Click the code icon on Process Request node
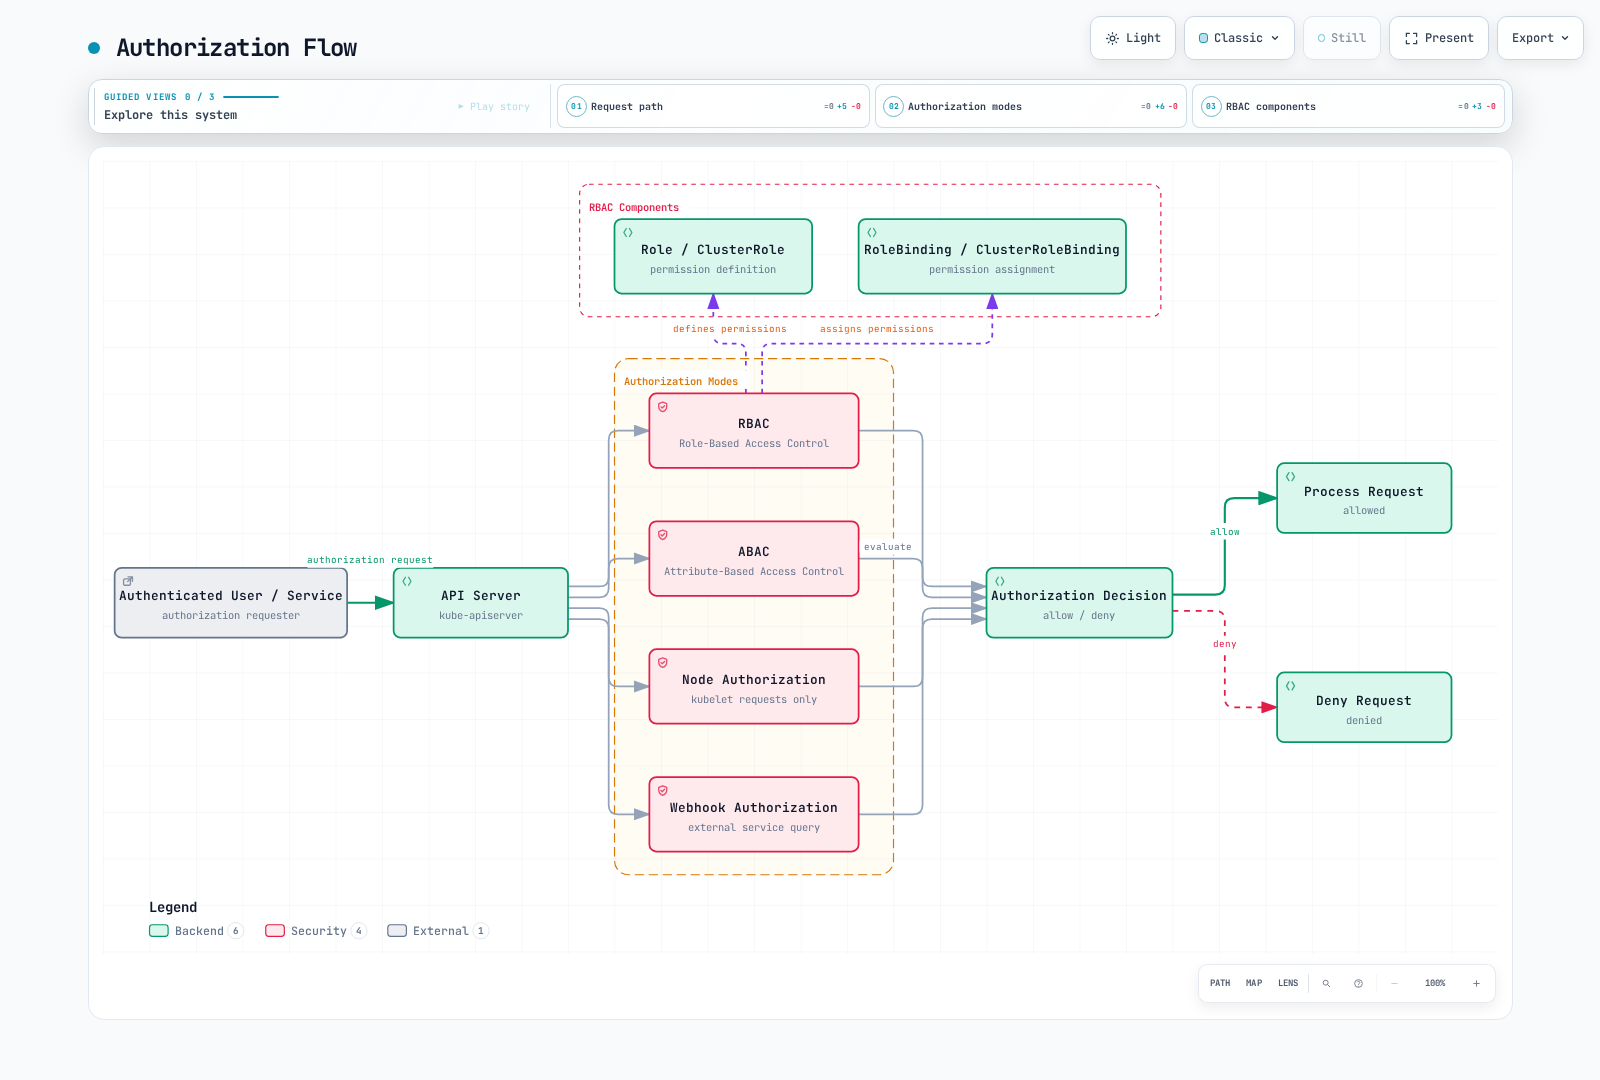 pyautogui.click(x=1291, y=477)
